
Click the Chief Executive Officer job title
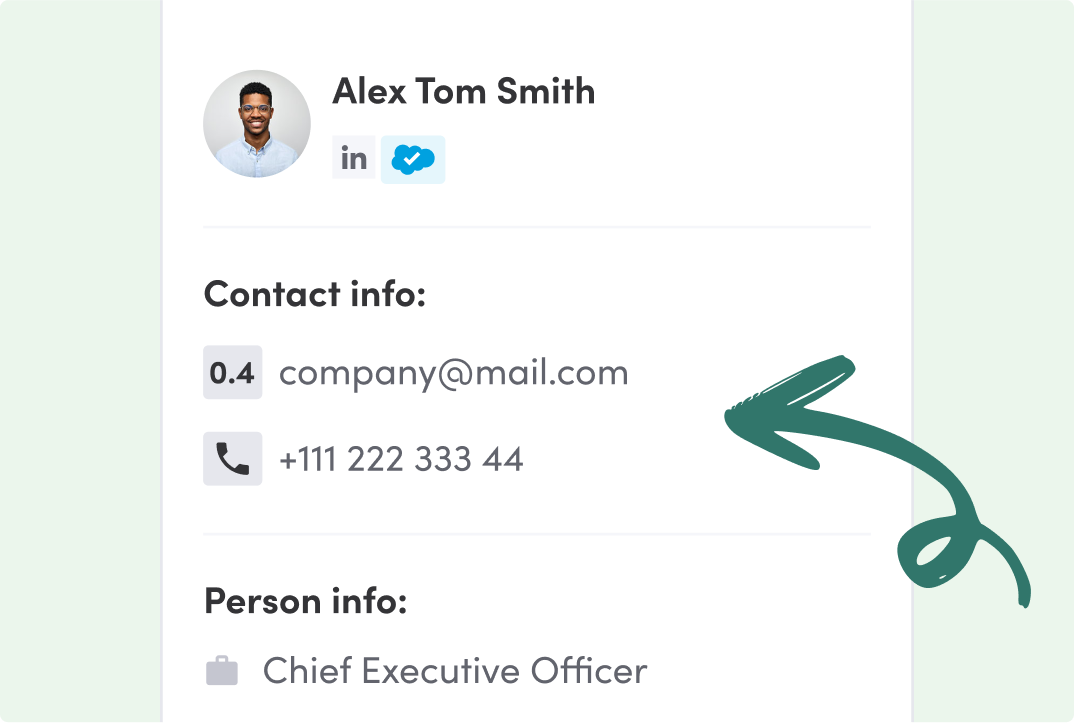[455, 671]
